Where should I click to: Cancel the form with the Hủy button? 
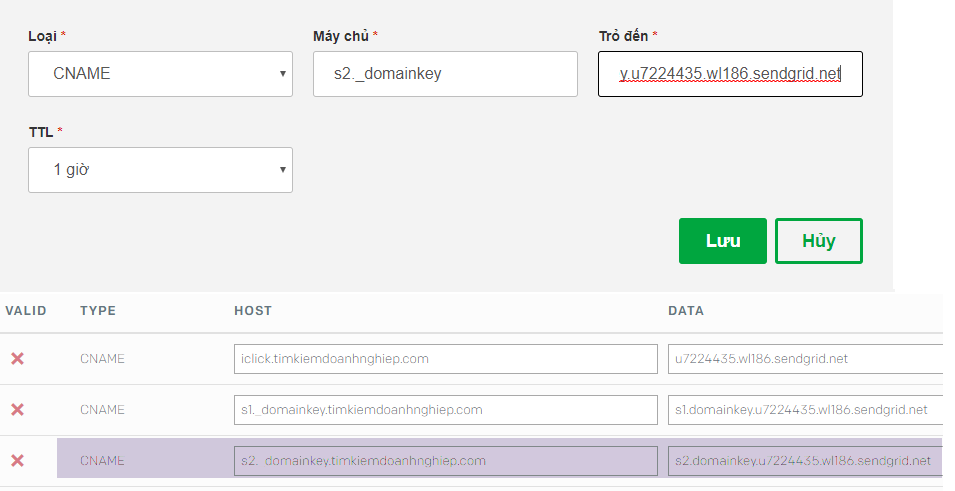pos(819,241)
